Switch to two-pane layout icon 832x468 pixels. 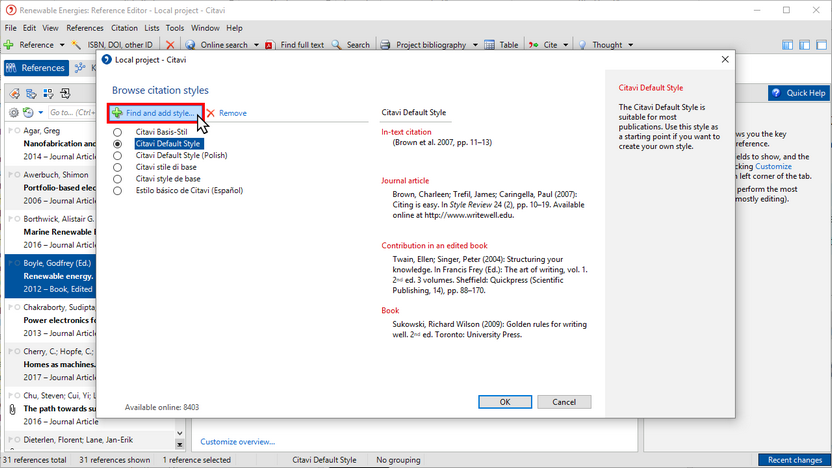click(x=804, y=45)
